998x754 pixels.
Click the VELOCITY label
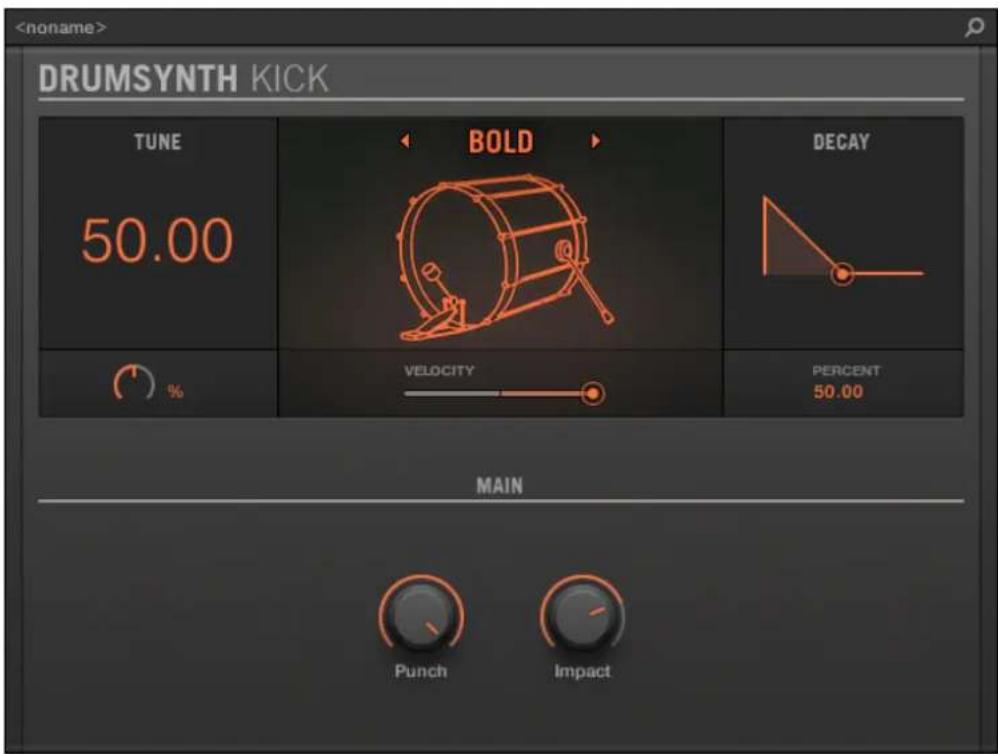(x=439, y=370)
